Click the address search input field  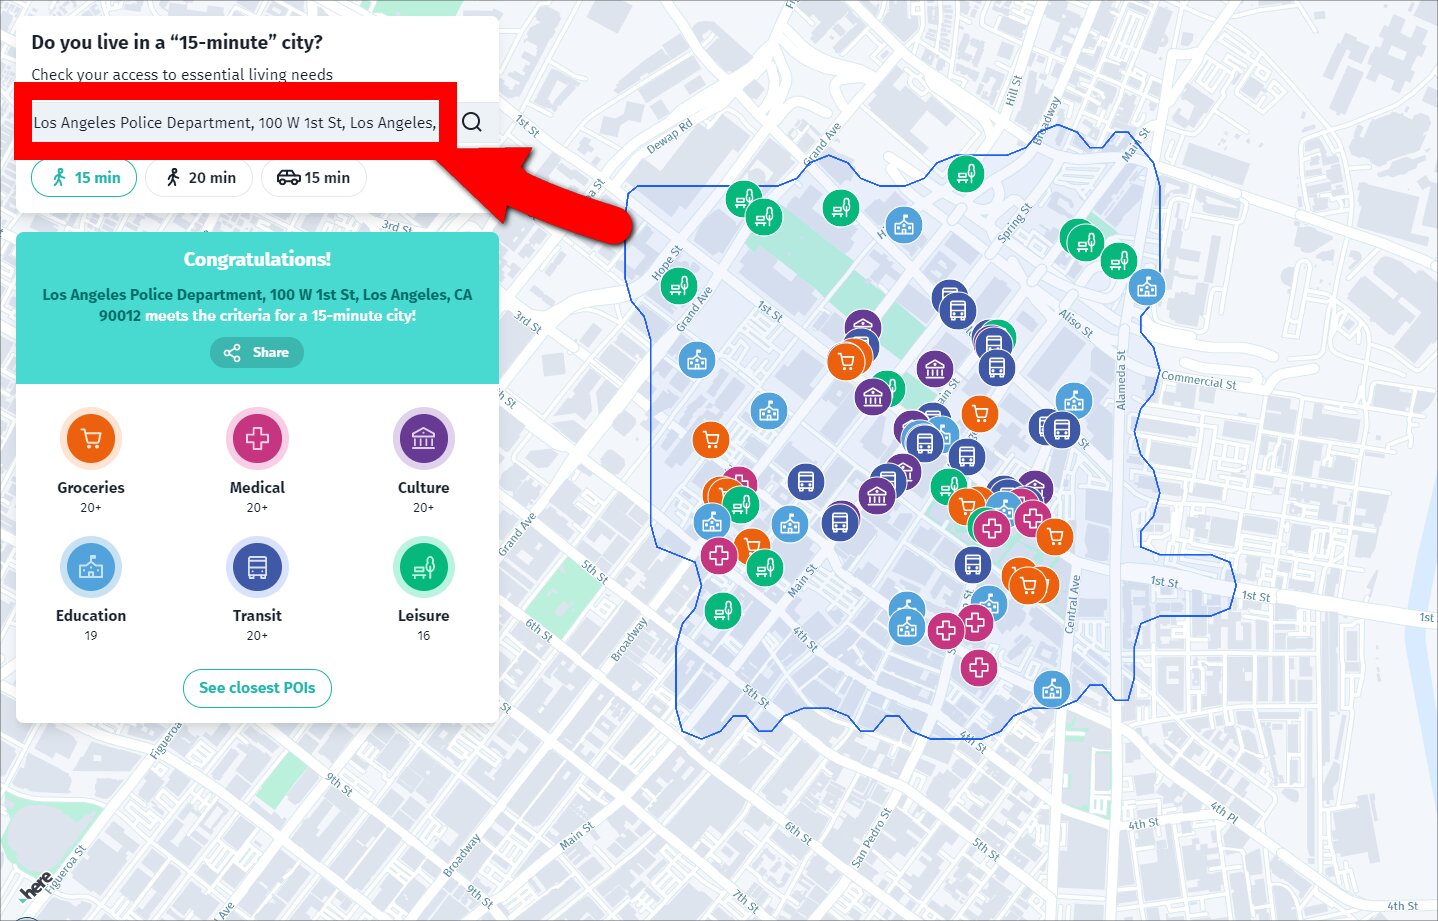tap(236, 122)
